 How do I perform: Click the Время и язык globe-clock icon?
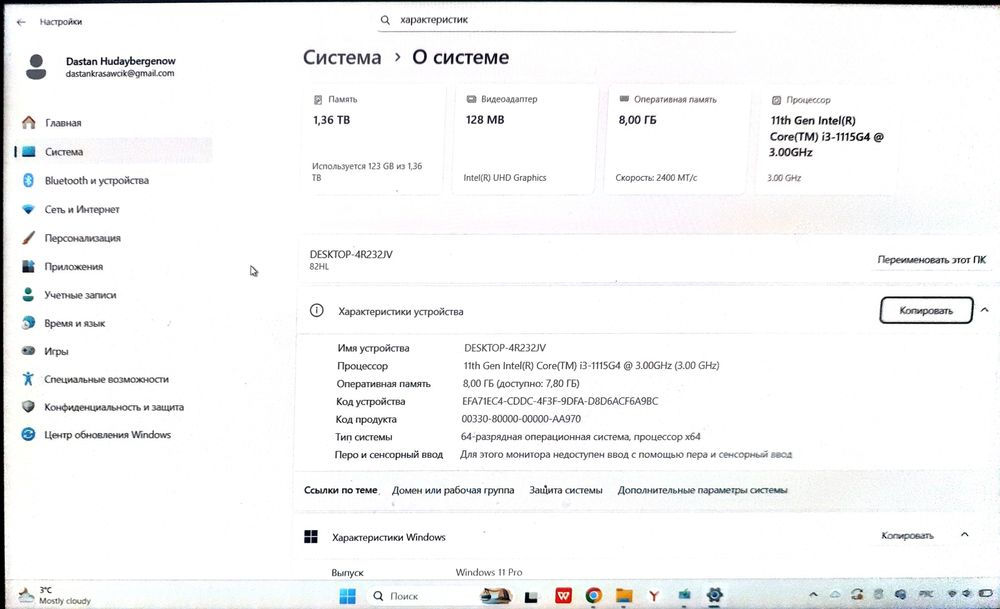click(28, 323)
